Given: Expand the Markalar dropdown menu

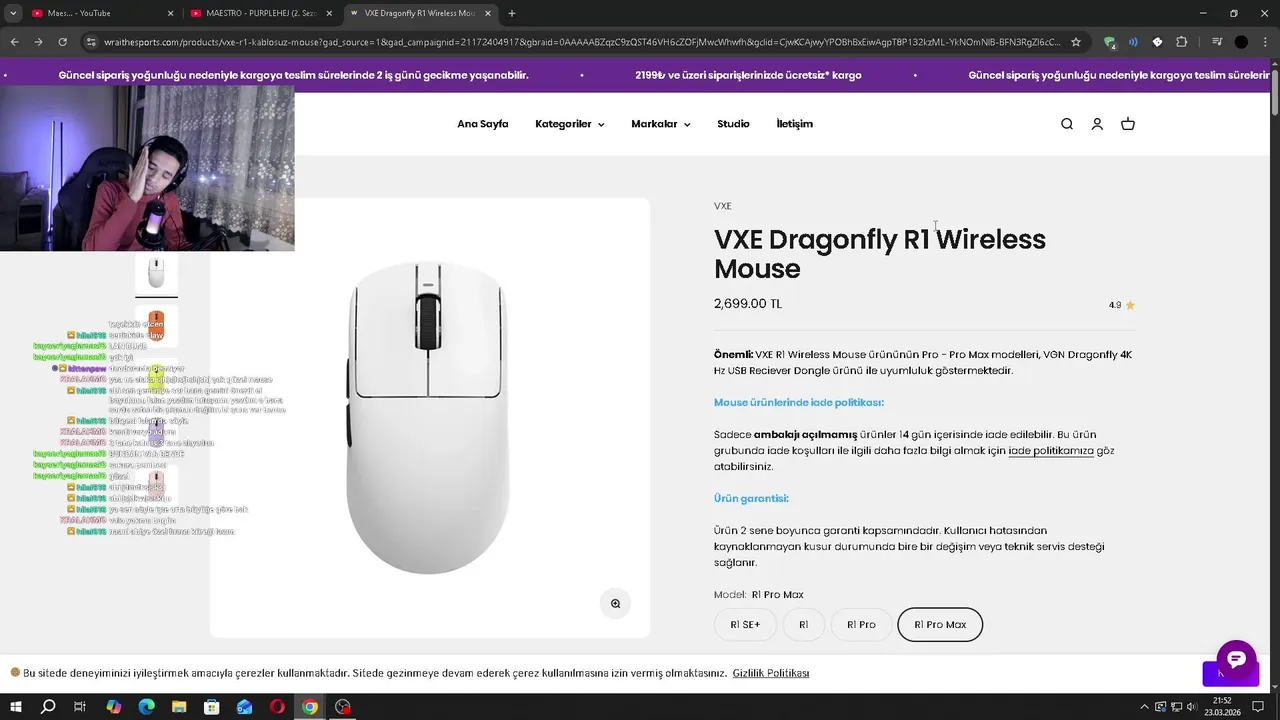Looking at the screenshot, I should pos(660,124).
